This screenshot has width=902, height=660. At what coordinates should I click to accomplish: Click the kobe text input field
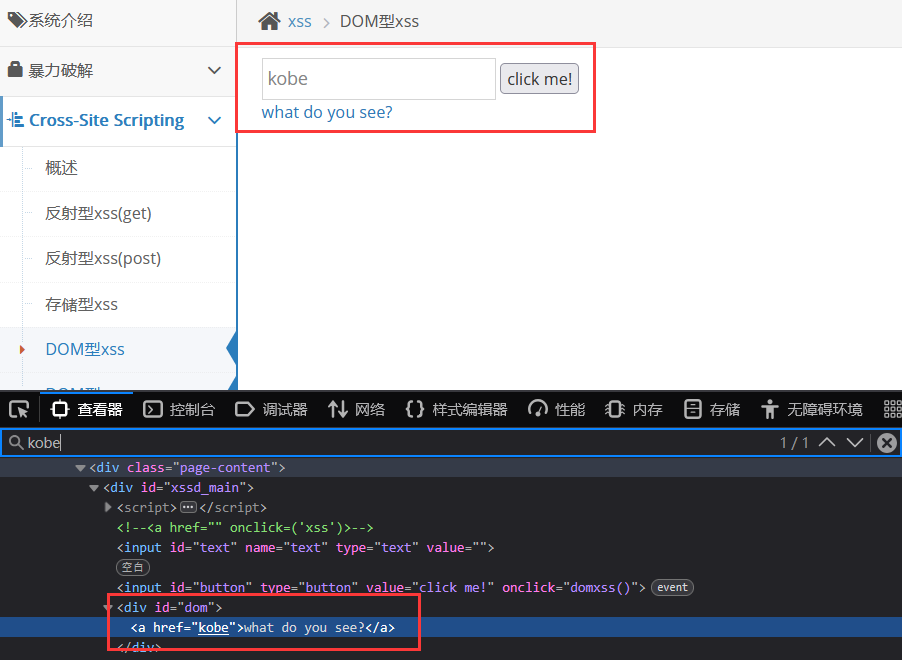pyautogui.click(x=379, y=79)
